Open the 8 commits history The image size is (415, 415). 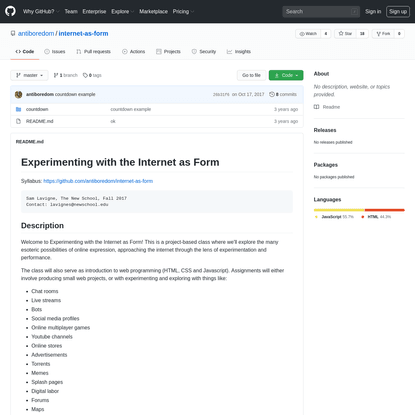(x=283, y=94)
